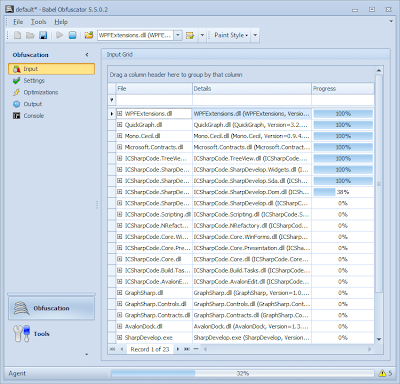Expand the SharpDevelop.exe row
Image resolution: width=400 pixels, height=384 pixels.
pos(120,338)
